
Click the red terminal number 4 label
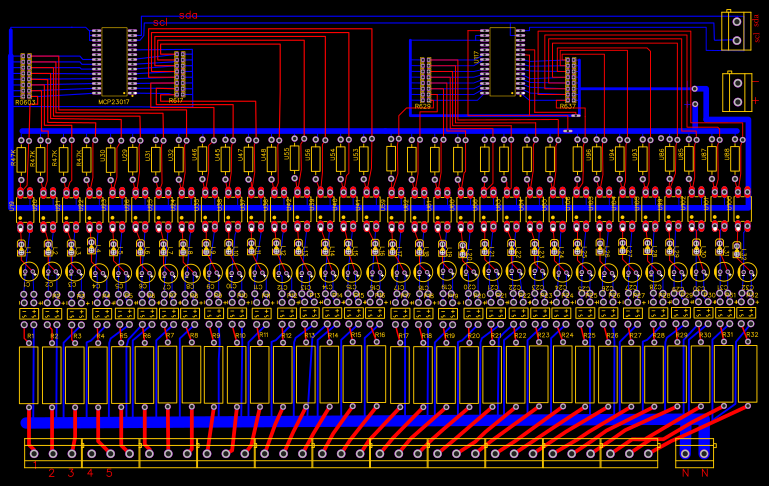tap(90, 473)
